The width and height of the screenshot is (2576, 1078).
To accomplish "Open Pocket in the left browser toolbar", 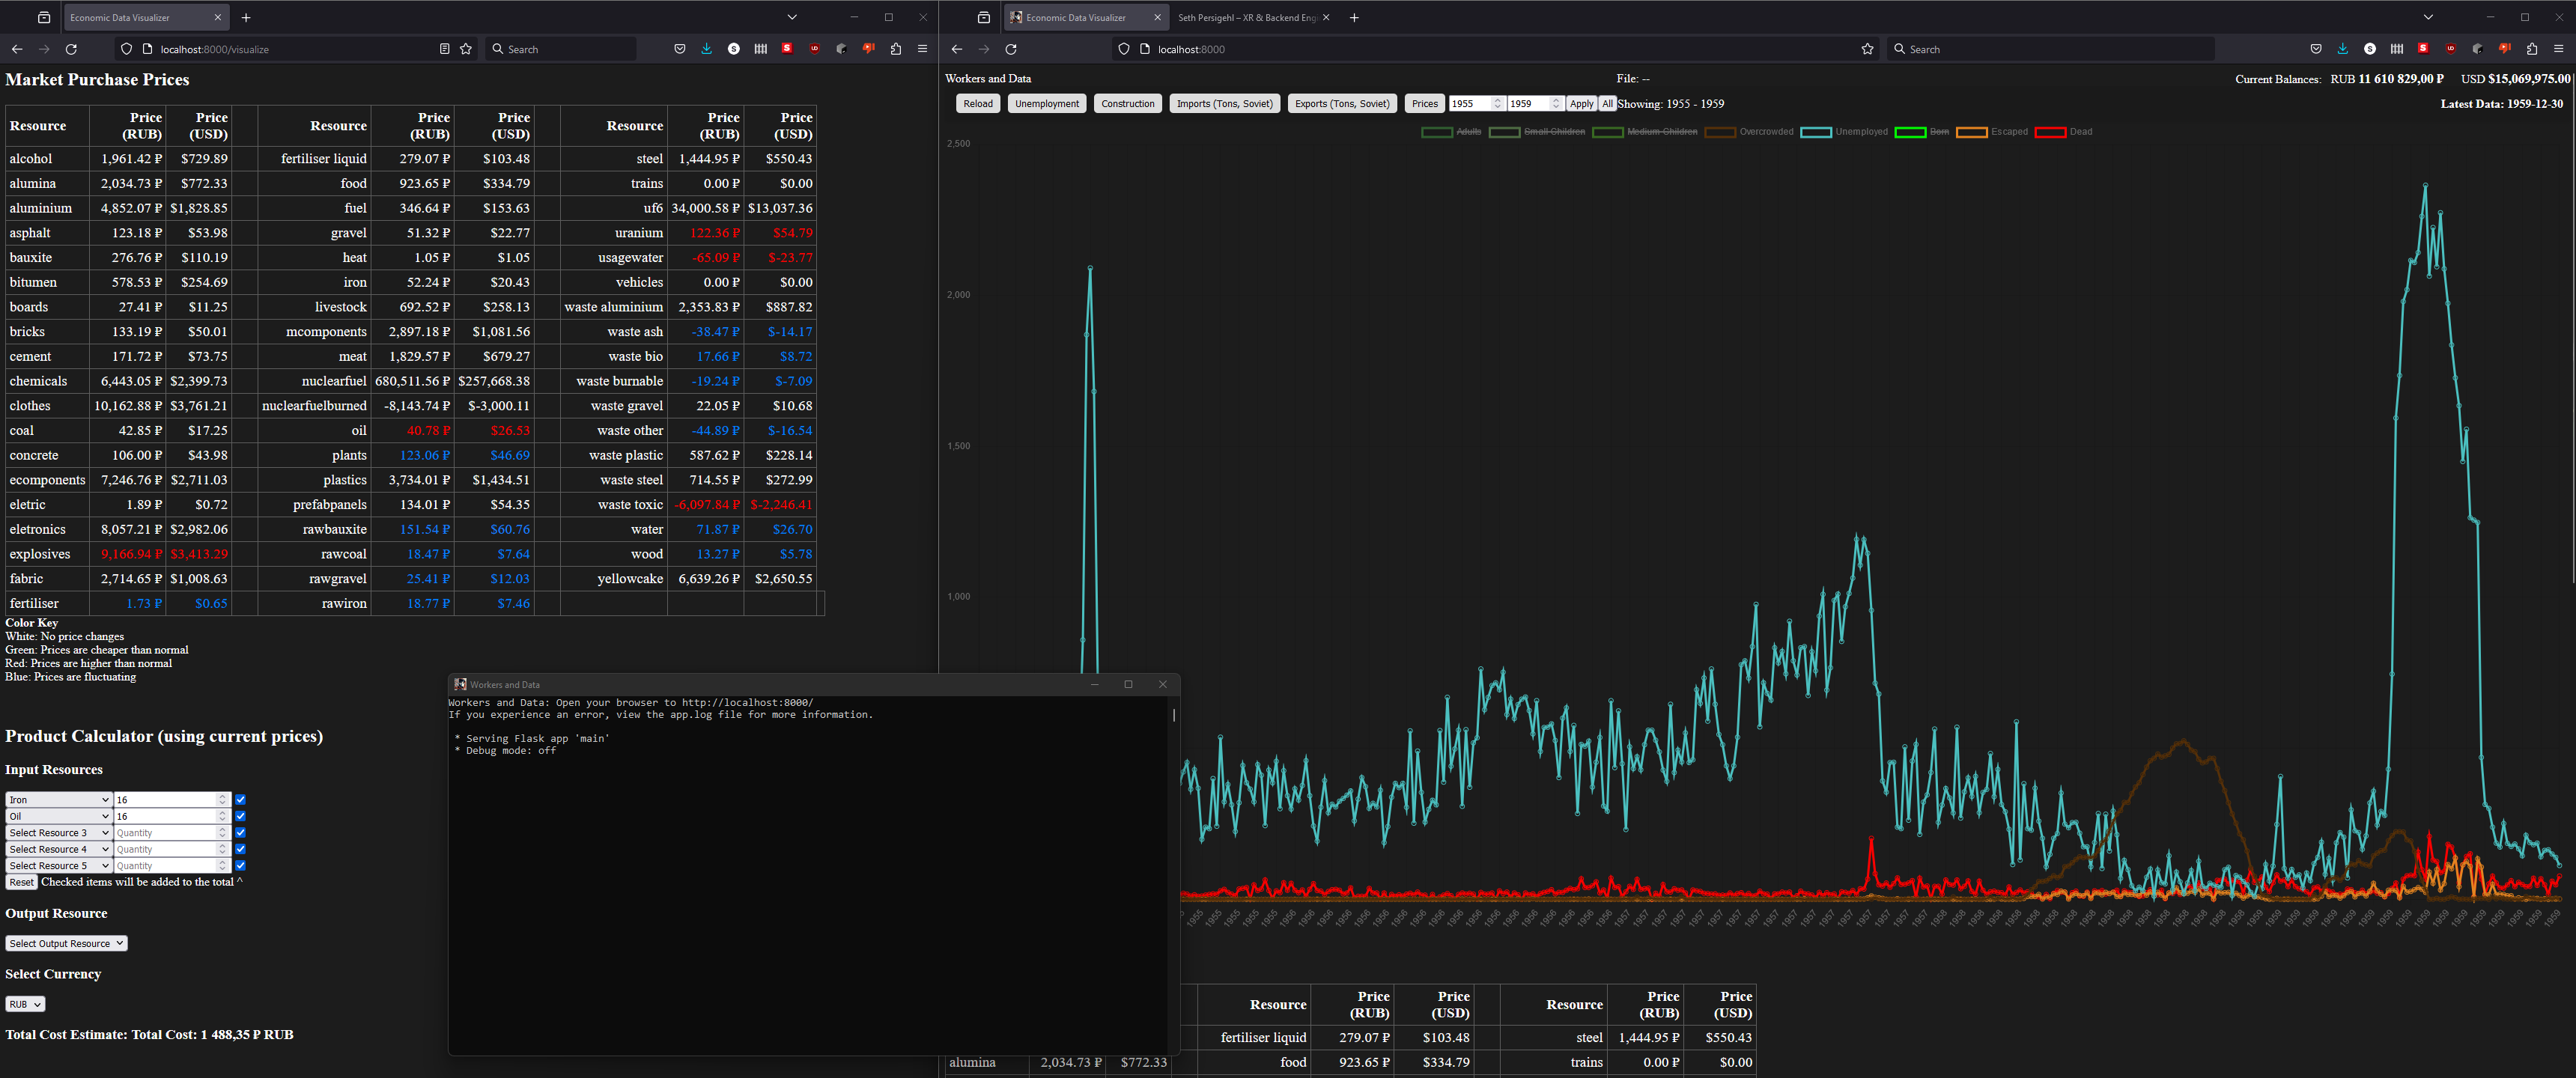I will coord(680,49).
